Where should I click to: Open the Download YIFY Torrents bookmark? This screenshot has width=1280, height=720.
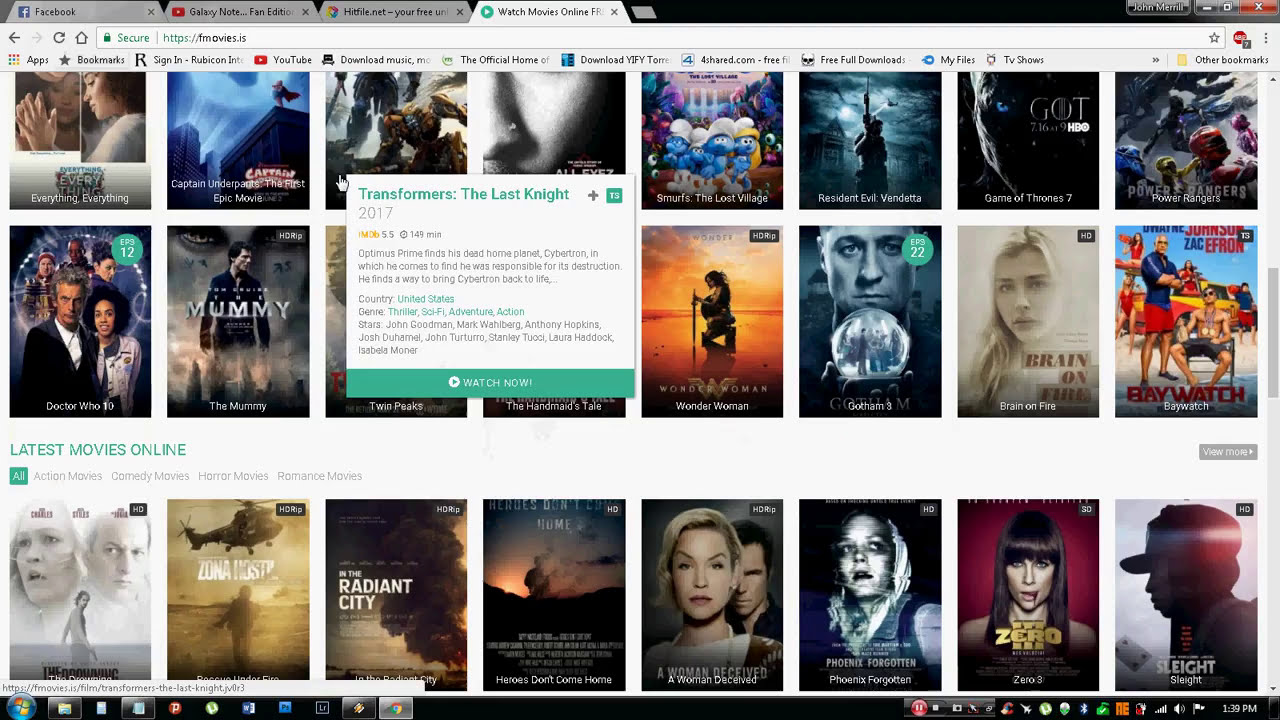coord(615,60)
